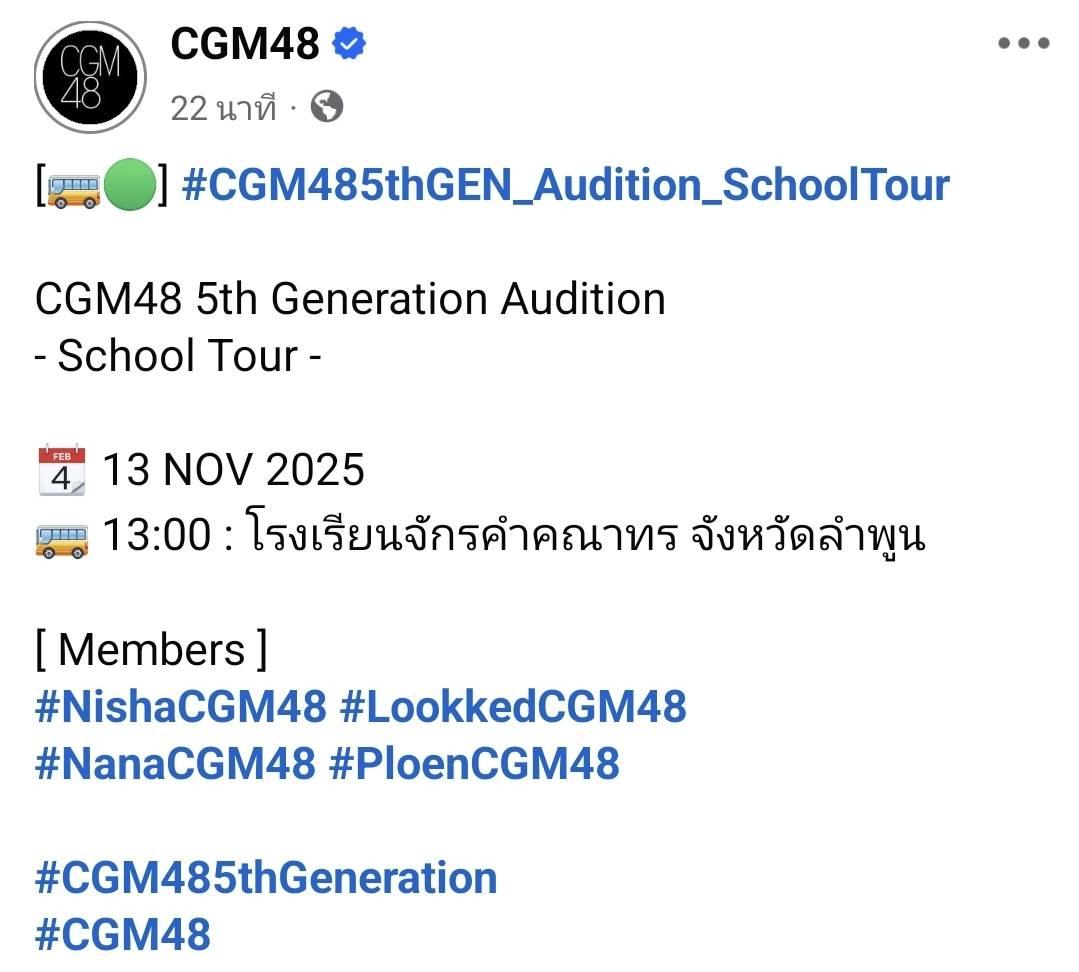Click the blue verified badge
This screenshot has height=972, width=1079.
[349, 43]
